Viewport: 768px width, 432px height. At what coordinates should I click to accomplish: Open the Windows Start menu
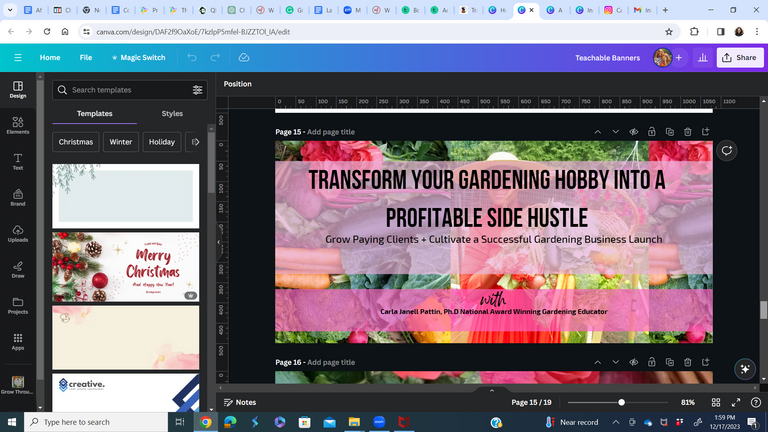pos(12,422)
